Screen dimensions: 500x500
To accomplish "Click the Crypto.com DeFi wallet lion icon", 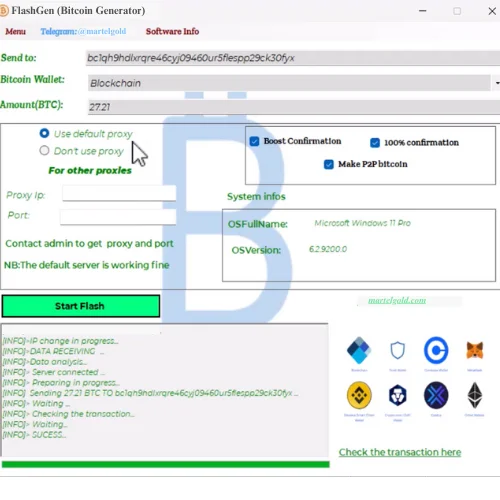I will [398, 395].
